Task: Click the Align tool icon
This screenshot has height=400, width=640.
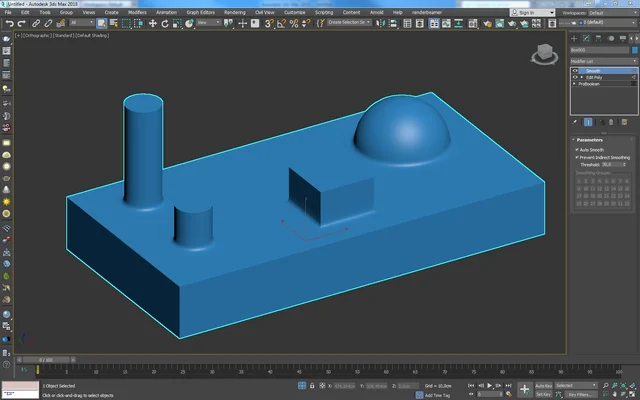Action: (393, 23)
